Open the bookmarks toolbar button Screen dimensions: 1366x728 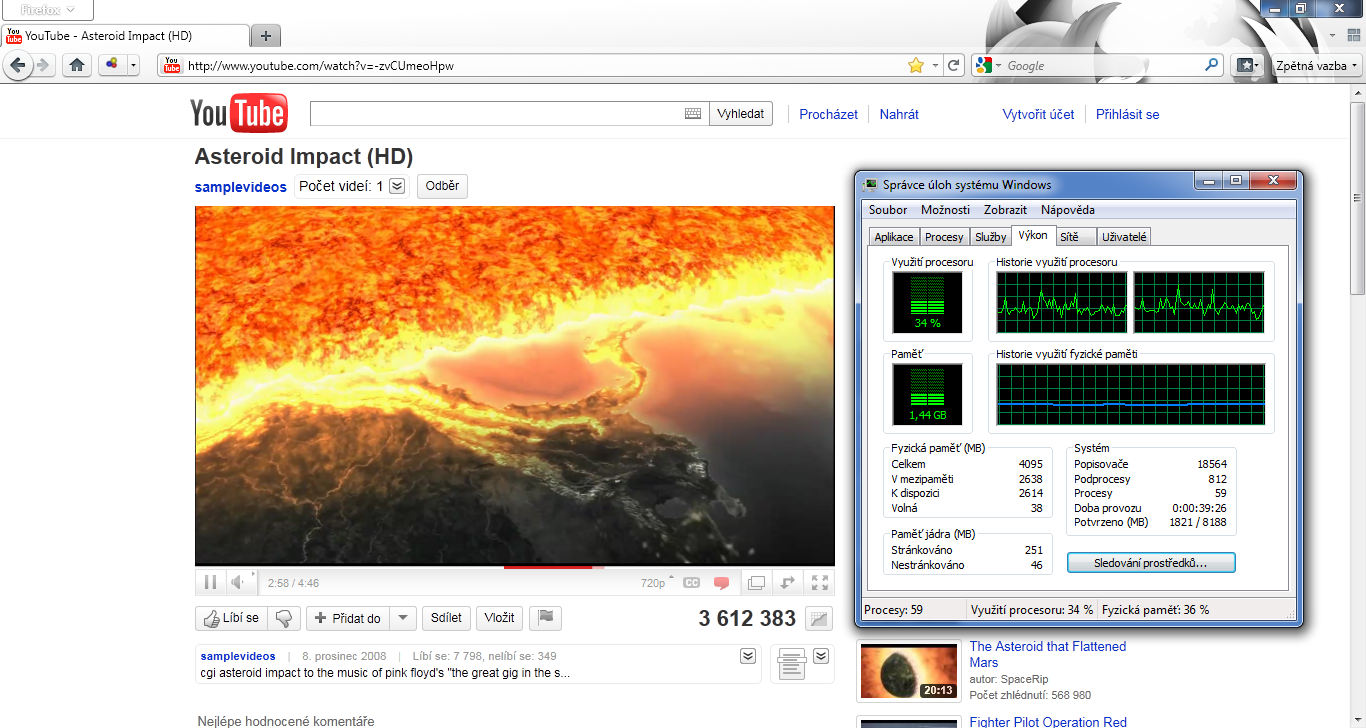(x=1246, y=65)
